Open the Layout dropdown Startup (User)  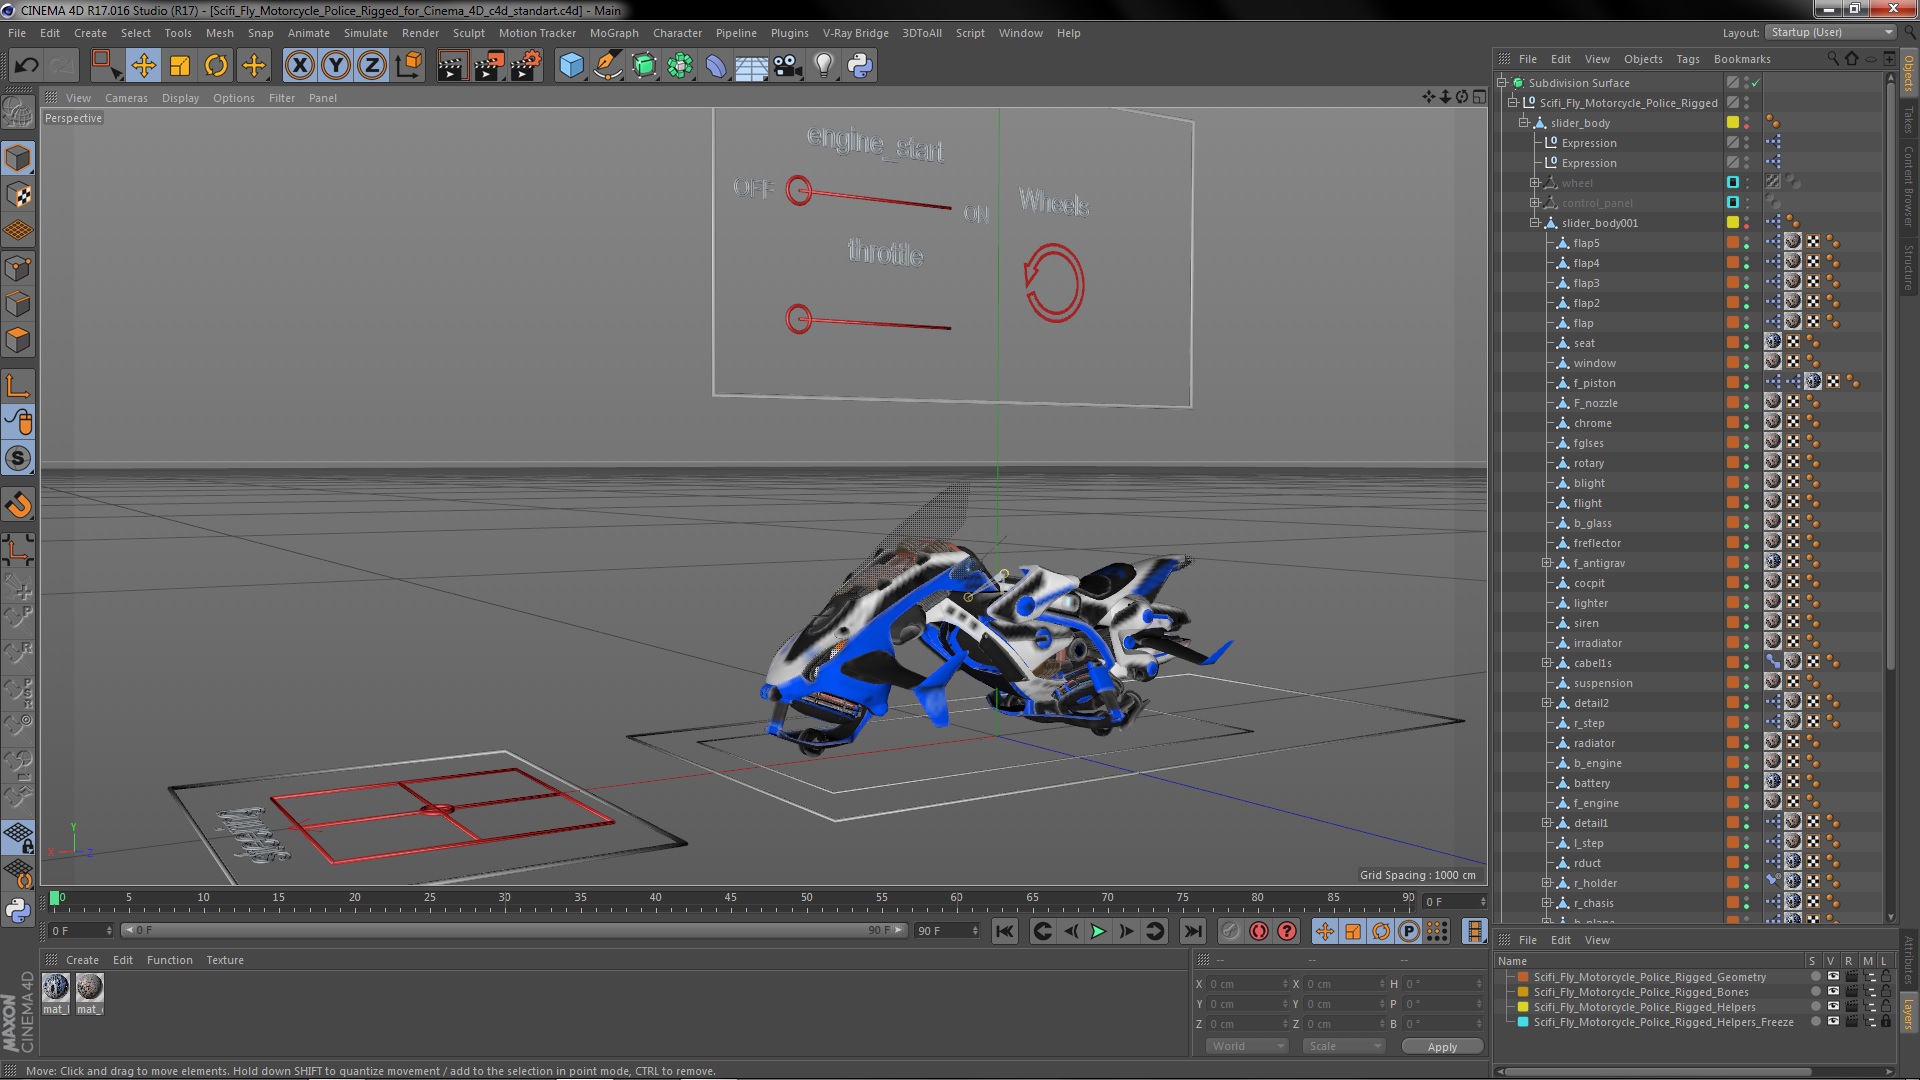tap(1830, 32)
